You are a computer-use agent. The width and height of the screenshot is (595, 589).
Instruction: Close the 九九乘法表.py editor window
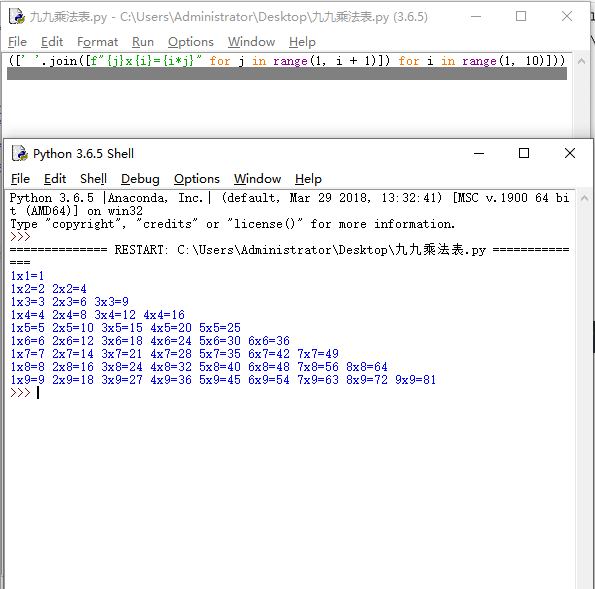point(567,16)
